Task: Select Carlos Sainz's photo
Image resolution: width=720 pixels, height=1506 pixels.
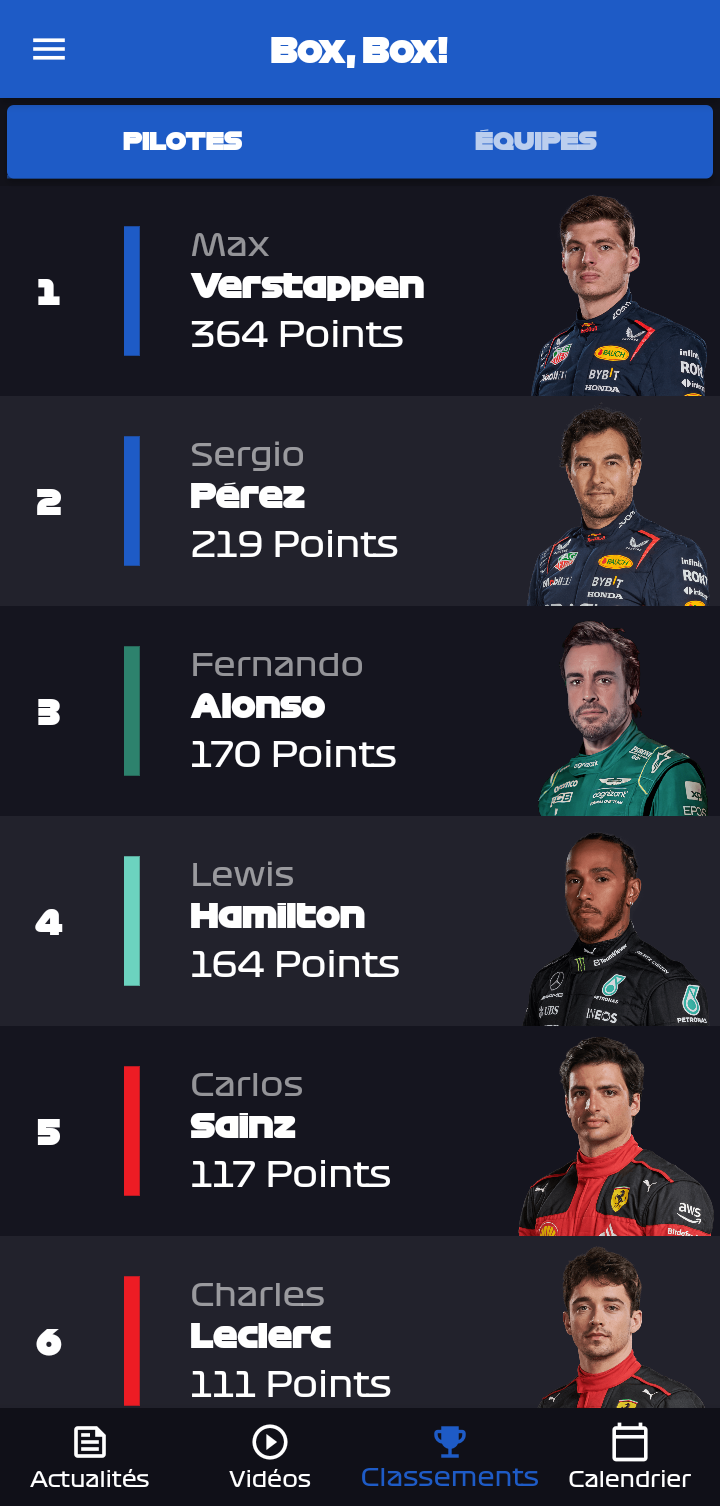Action: coord(613,1136)
